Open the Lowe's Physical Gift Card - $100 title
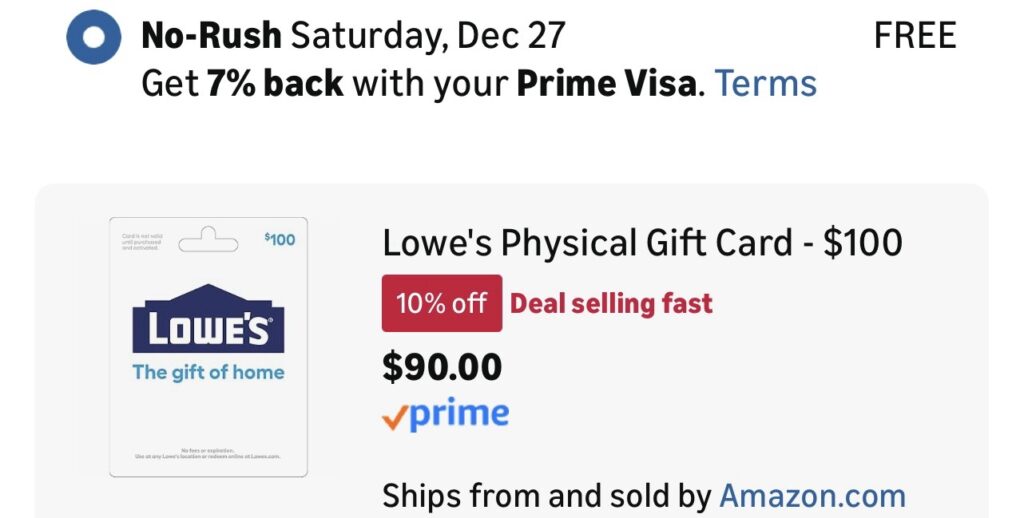 coord(642,243)
